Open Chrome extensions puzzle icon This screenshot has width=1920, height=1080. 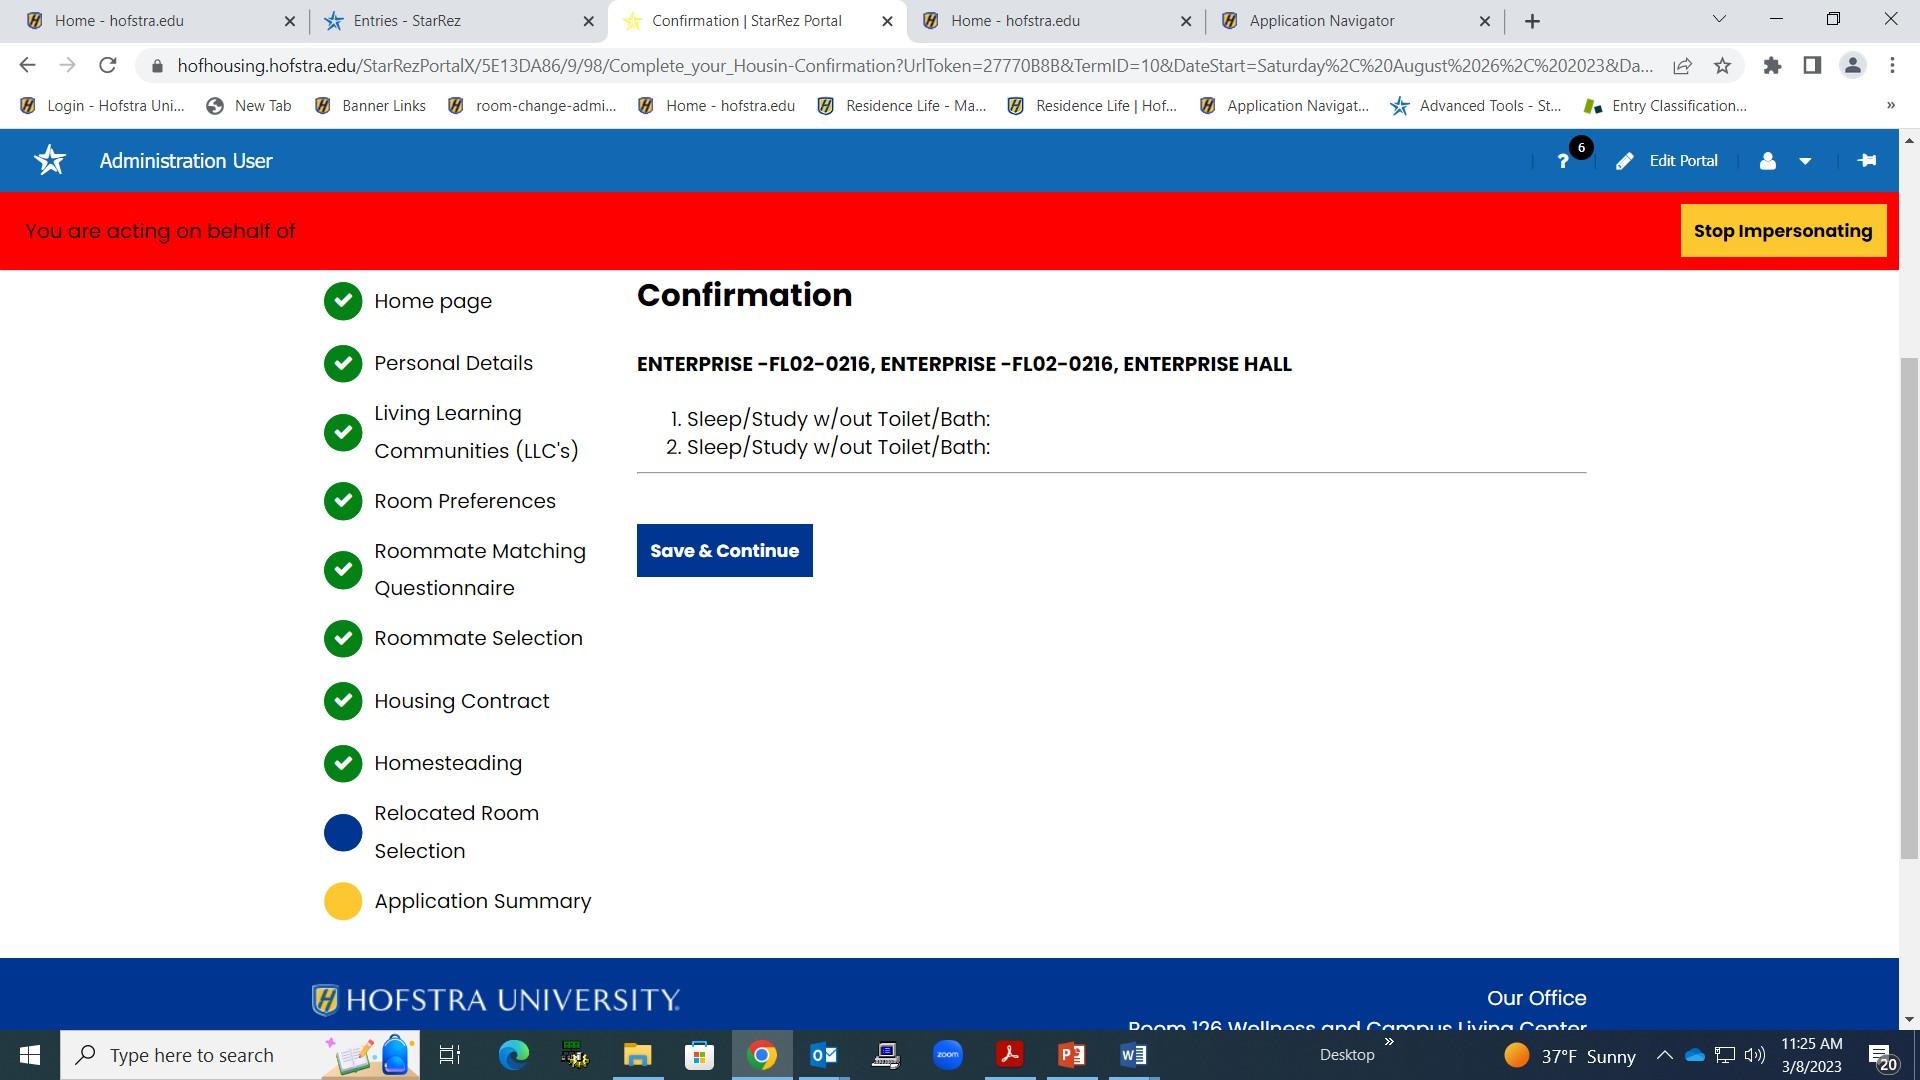1772,66
